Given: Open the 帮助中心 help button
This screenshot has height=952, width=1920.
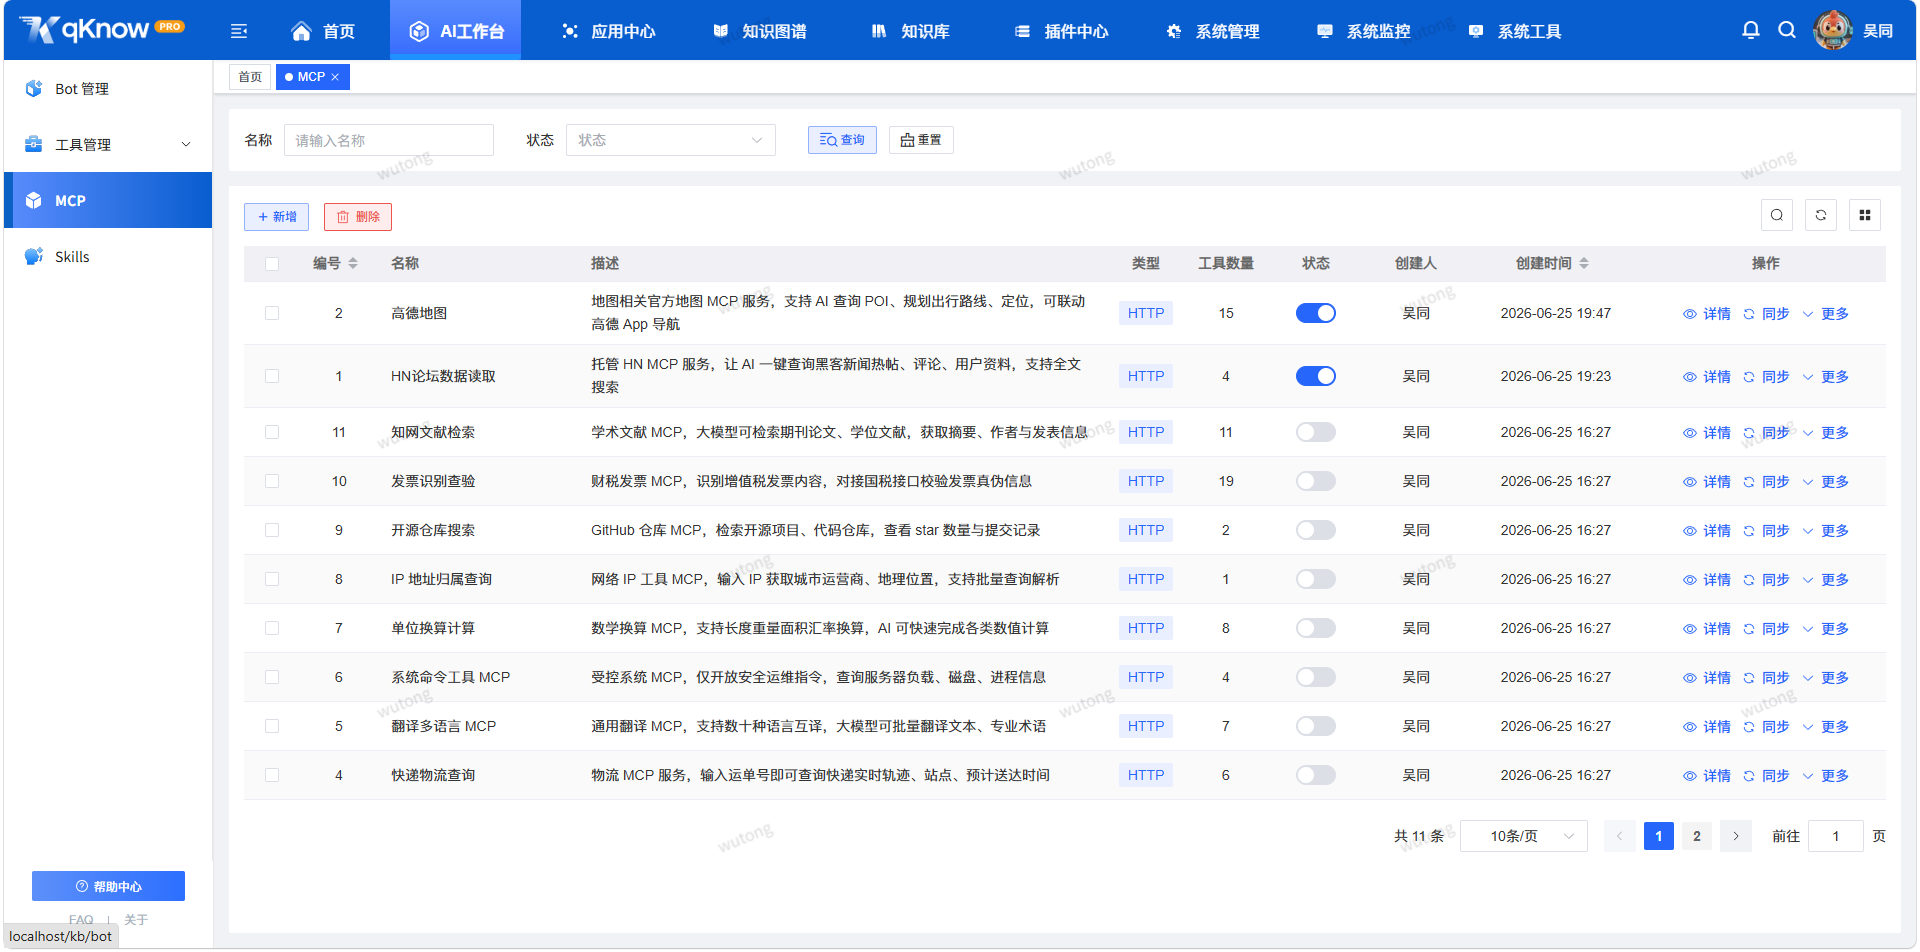Looking at the screenshot, I should (108, 886).
